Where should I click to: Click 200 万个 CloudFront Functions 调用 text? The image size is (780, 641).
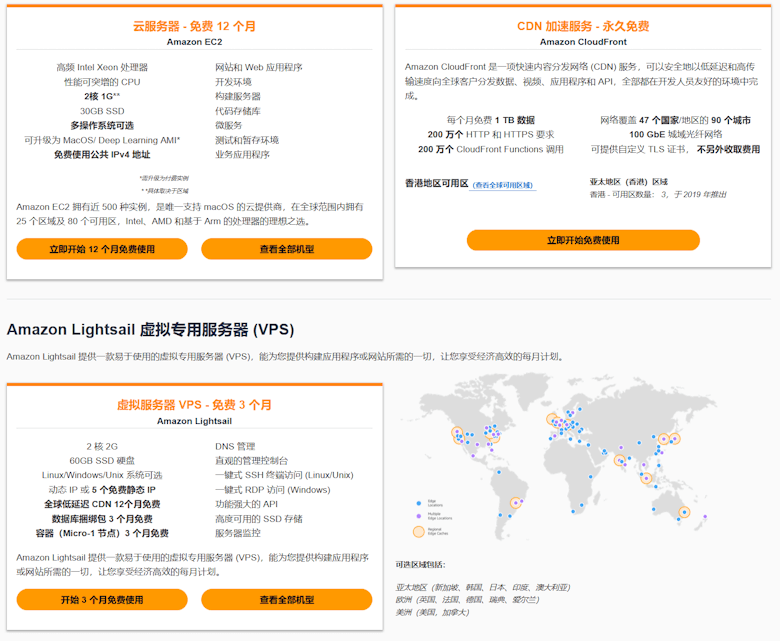pyautogui.click(x=490, y=149)
